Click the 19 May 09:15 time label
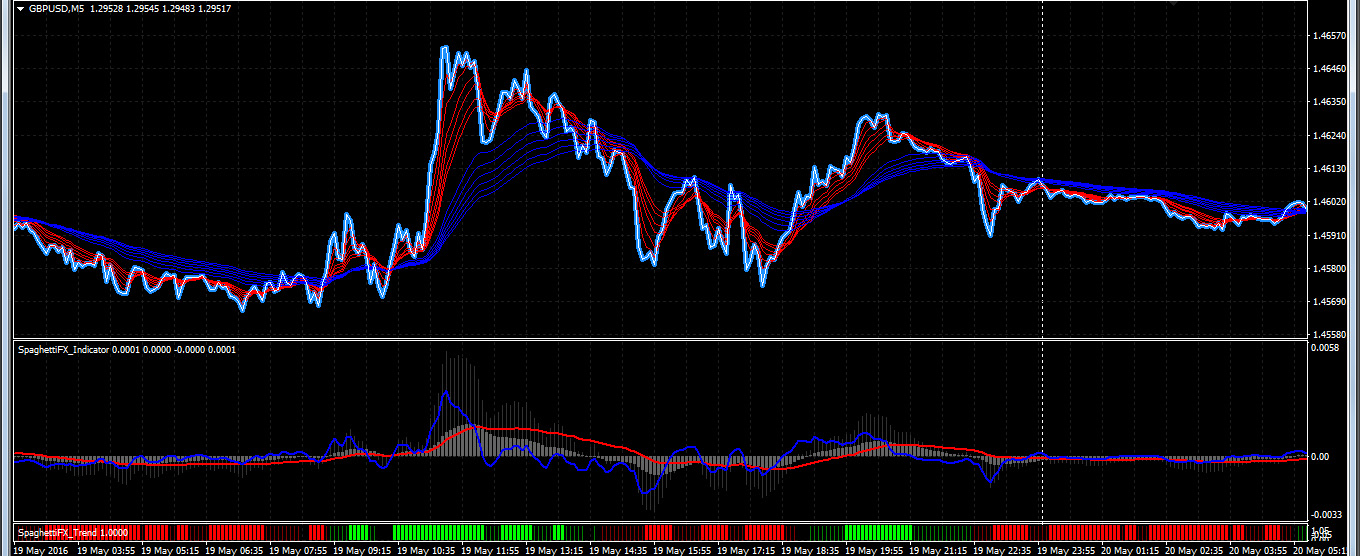 362,550
